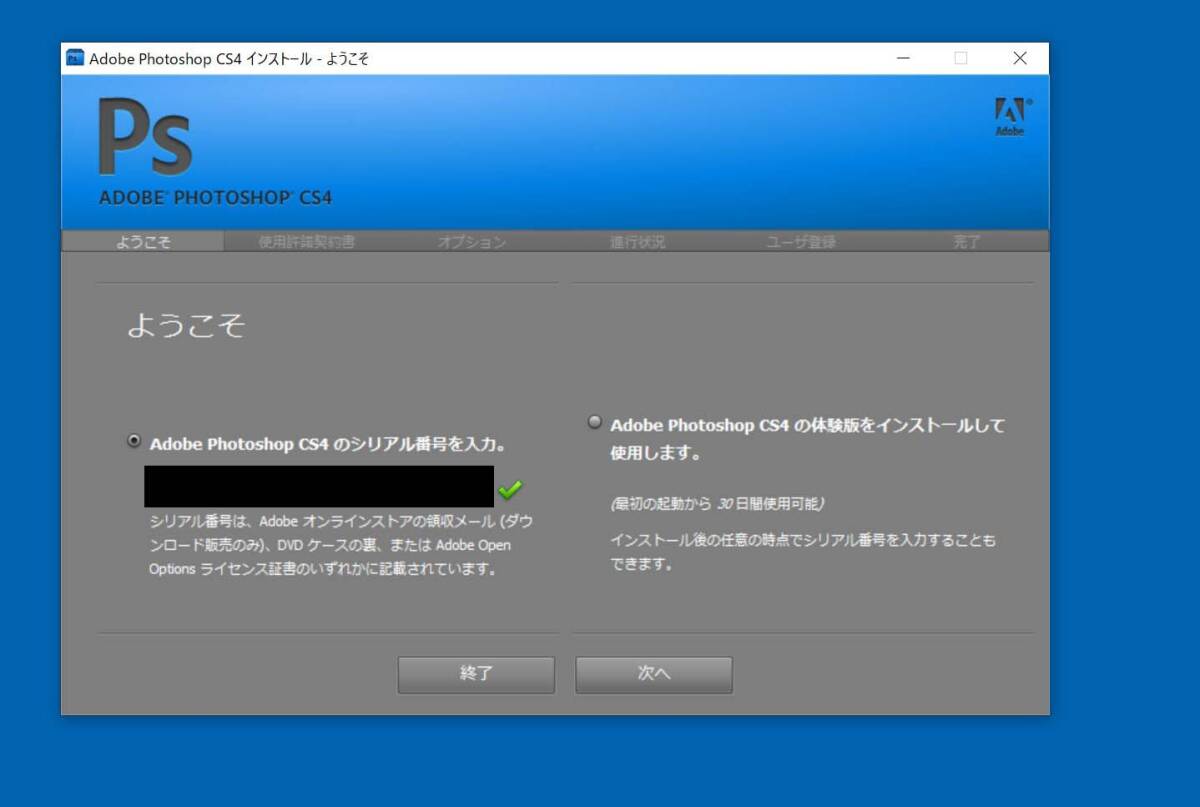The width and height of the screenshot is (1200, 807).
Task: Click the 終了 (Quit) button
Action: click(x=476, y=674)
